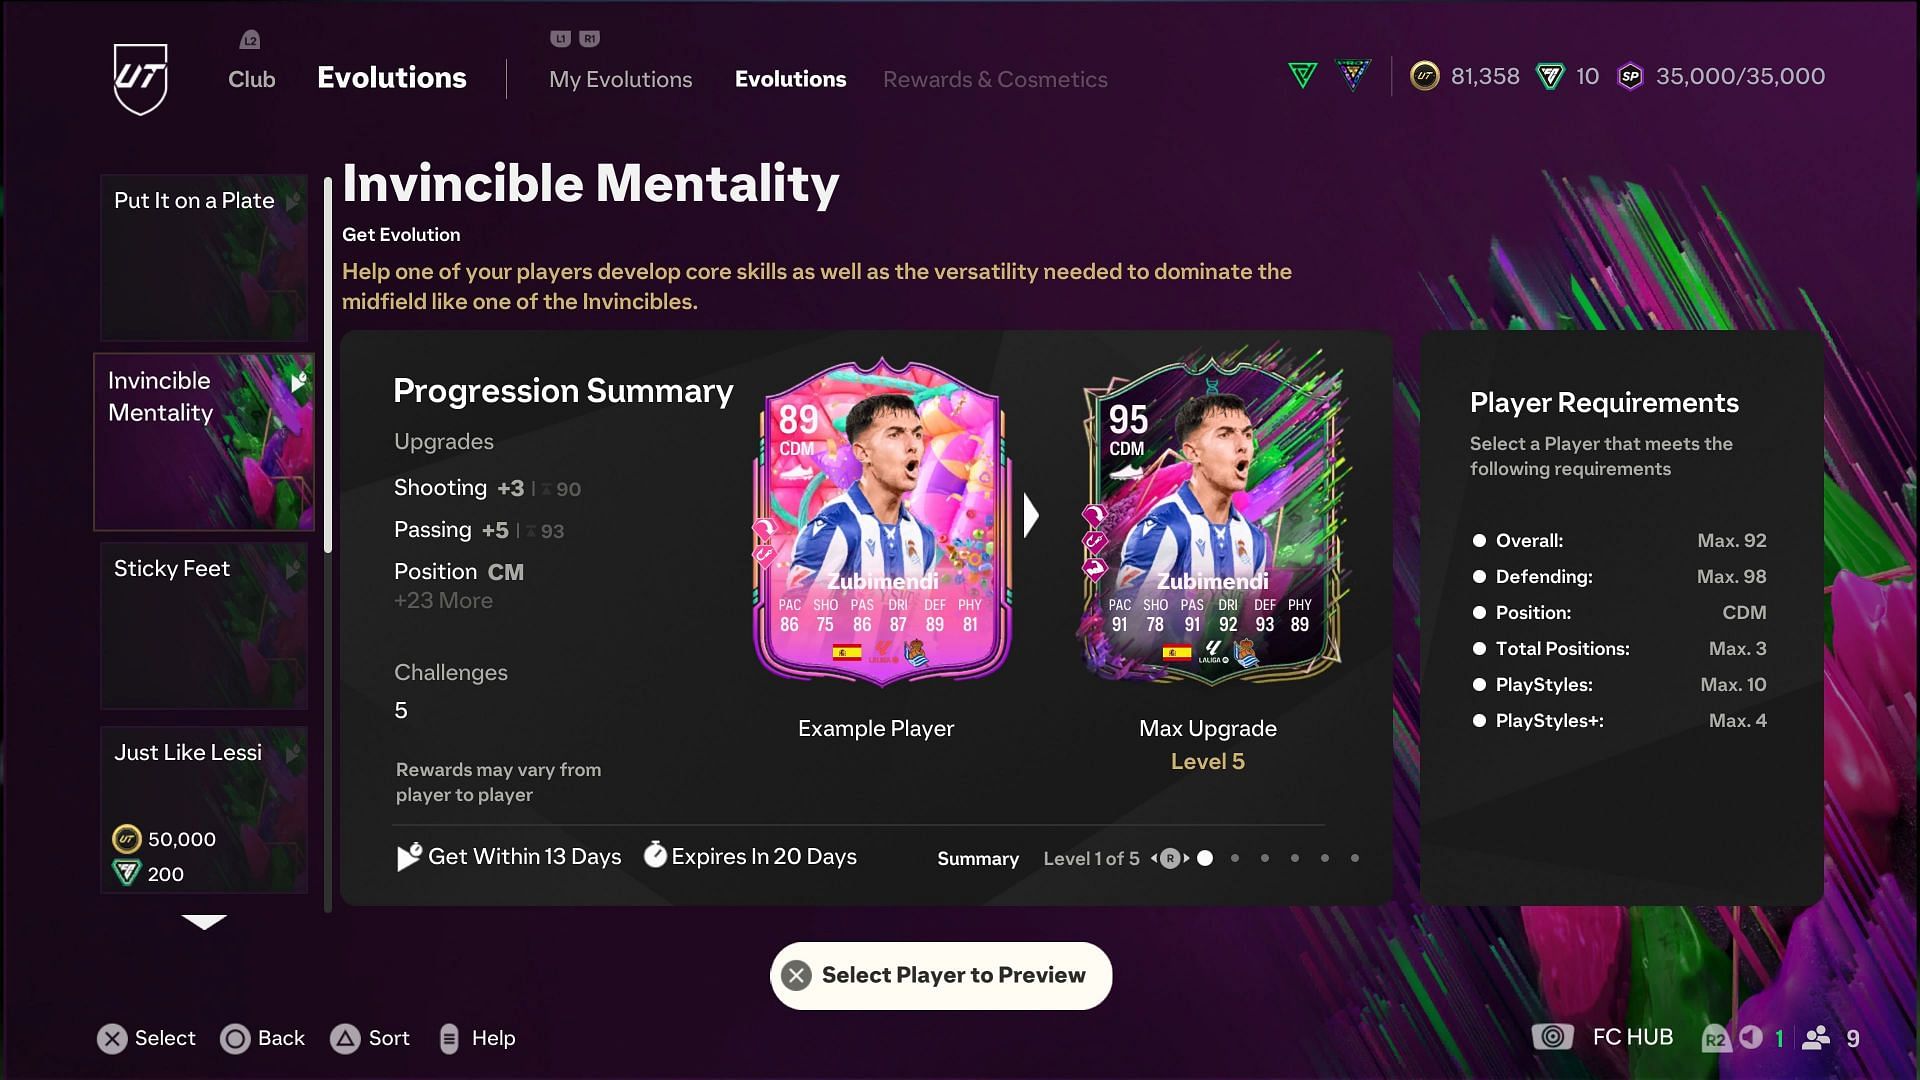Screen dimensions: 1920x1080
Task: Click the UT shield logo
Action: coord(140,79)
